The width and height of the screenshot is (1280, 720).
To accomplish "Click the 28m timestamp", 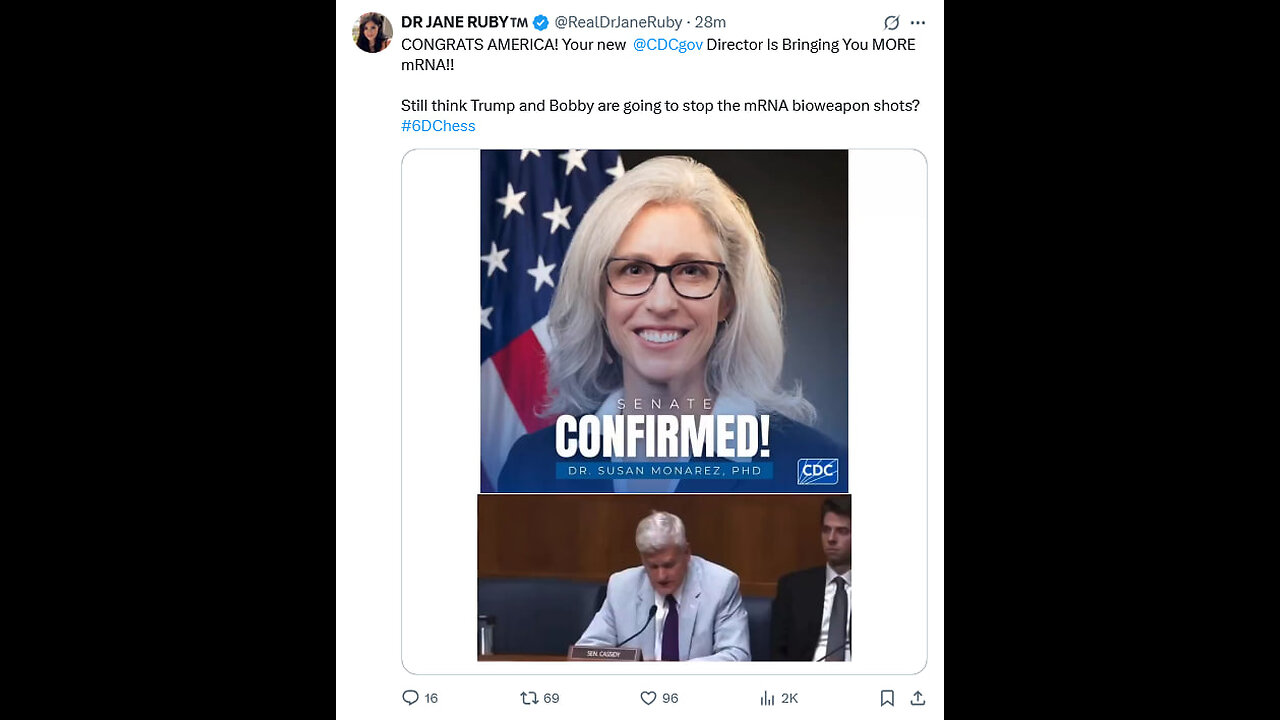I will (710, 22).
